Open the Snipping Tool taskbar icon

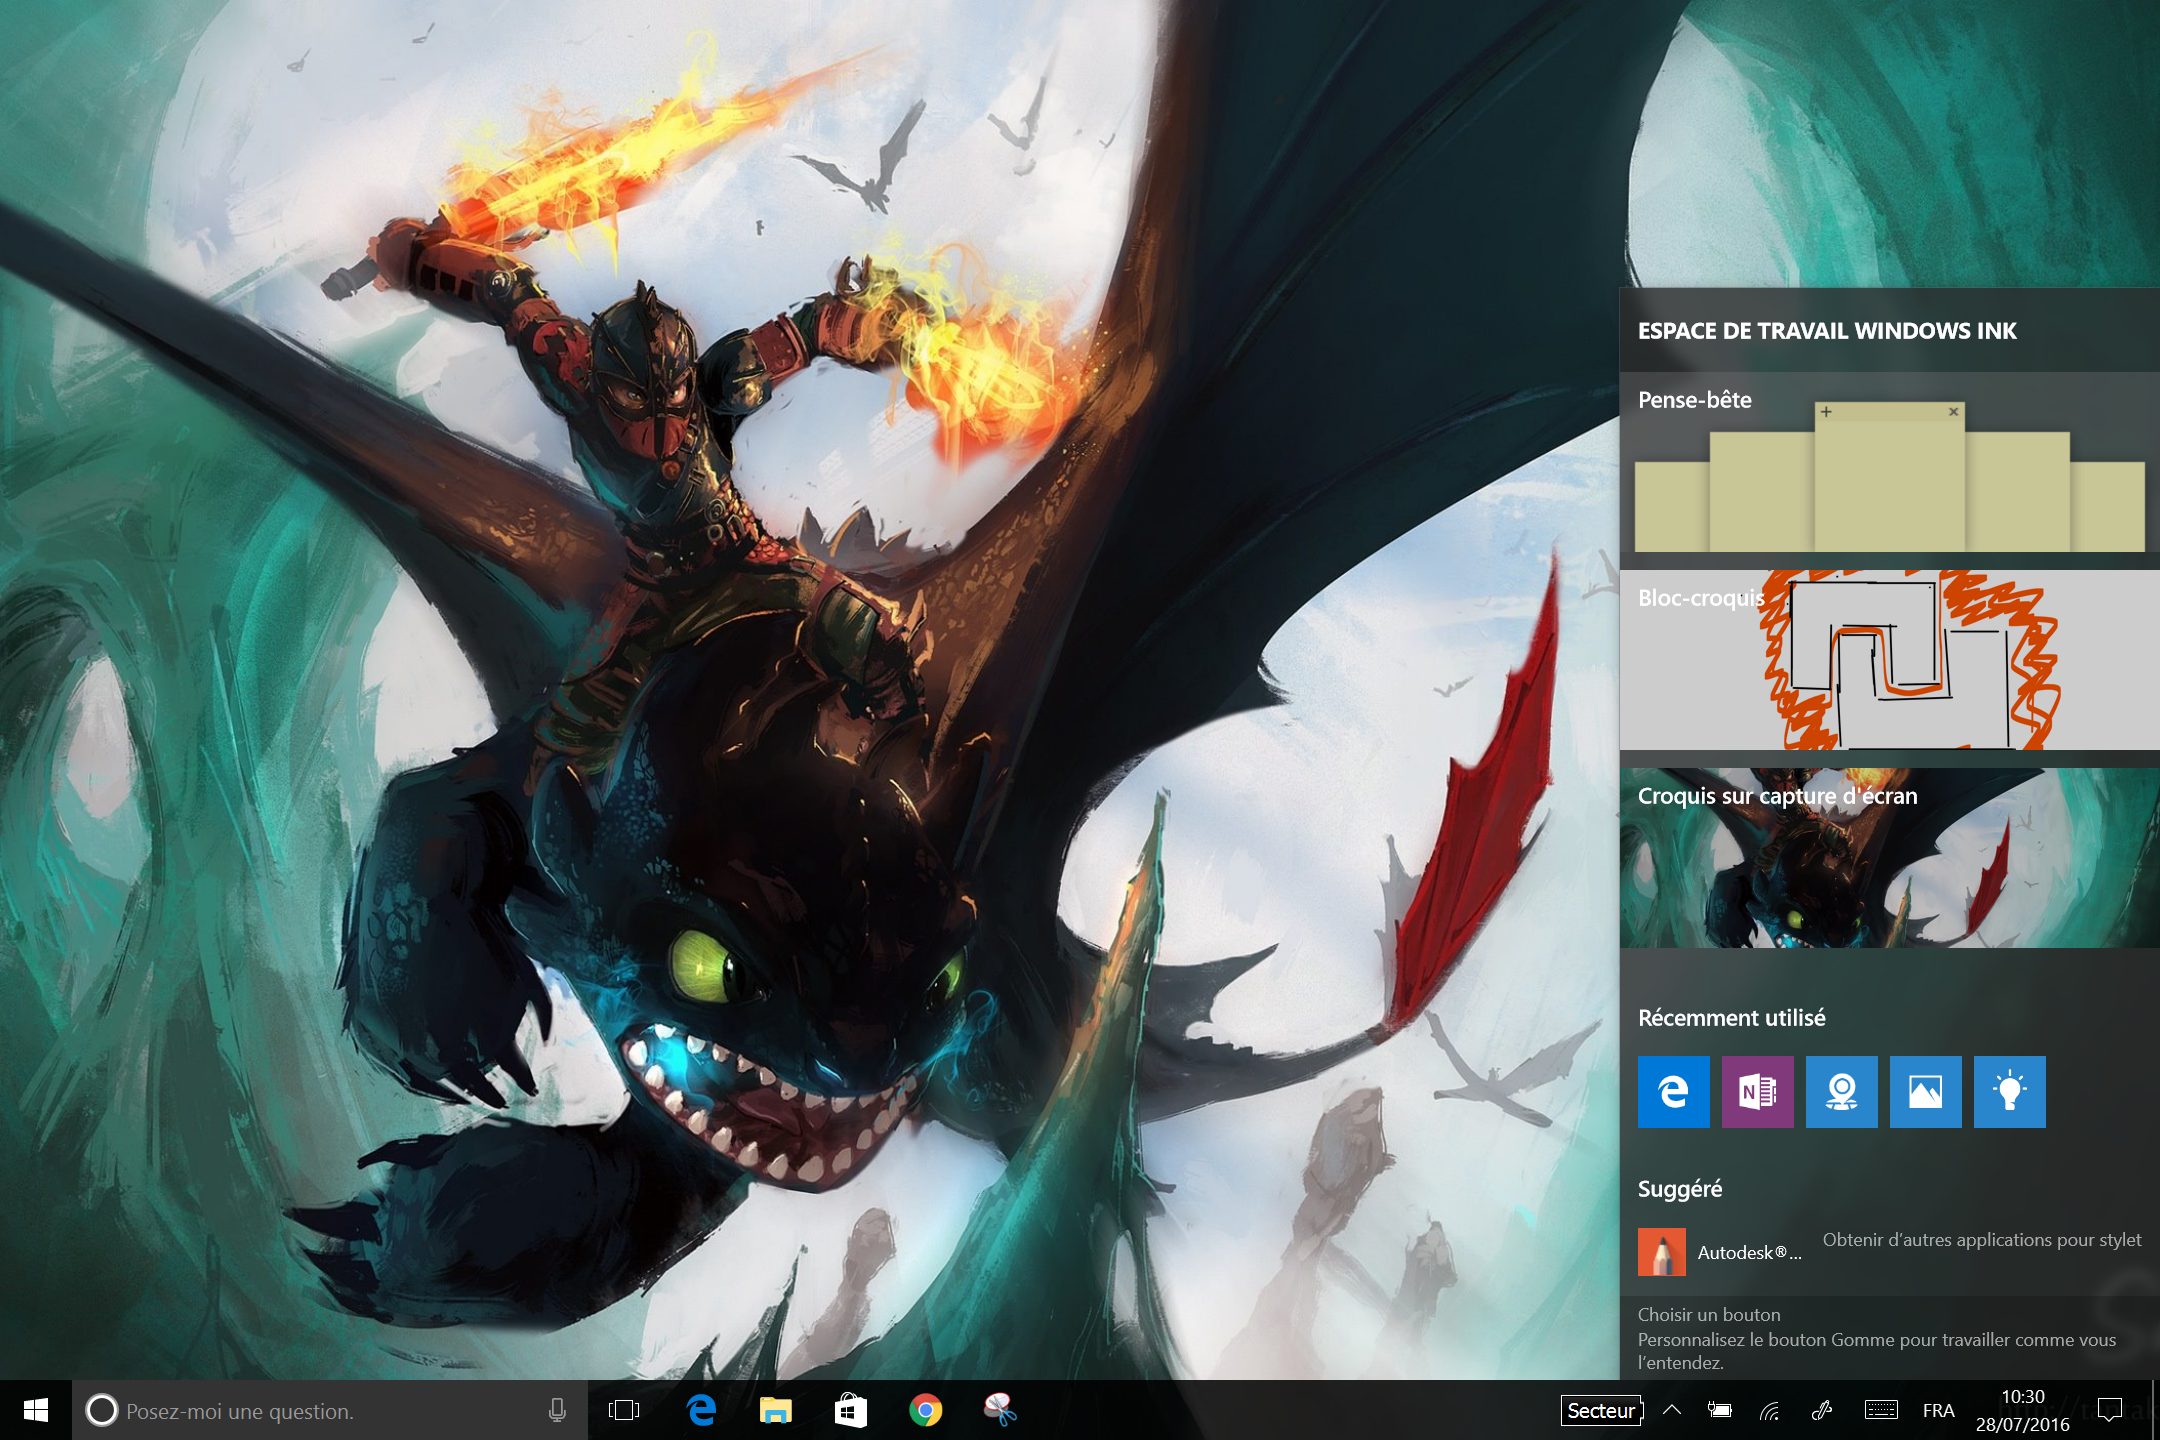pyautogui.click(x=1000, y=1410)
